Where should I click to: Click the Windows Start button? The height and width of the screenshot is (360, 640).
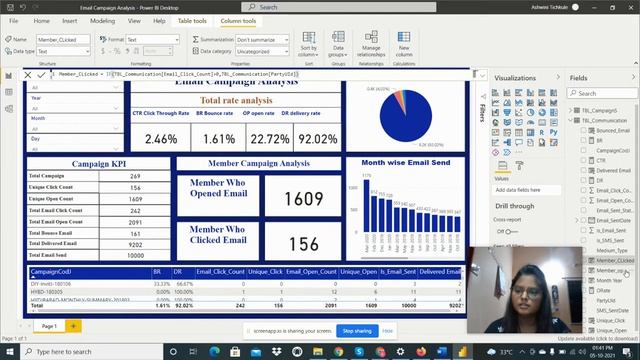[10, 351]
